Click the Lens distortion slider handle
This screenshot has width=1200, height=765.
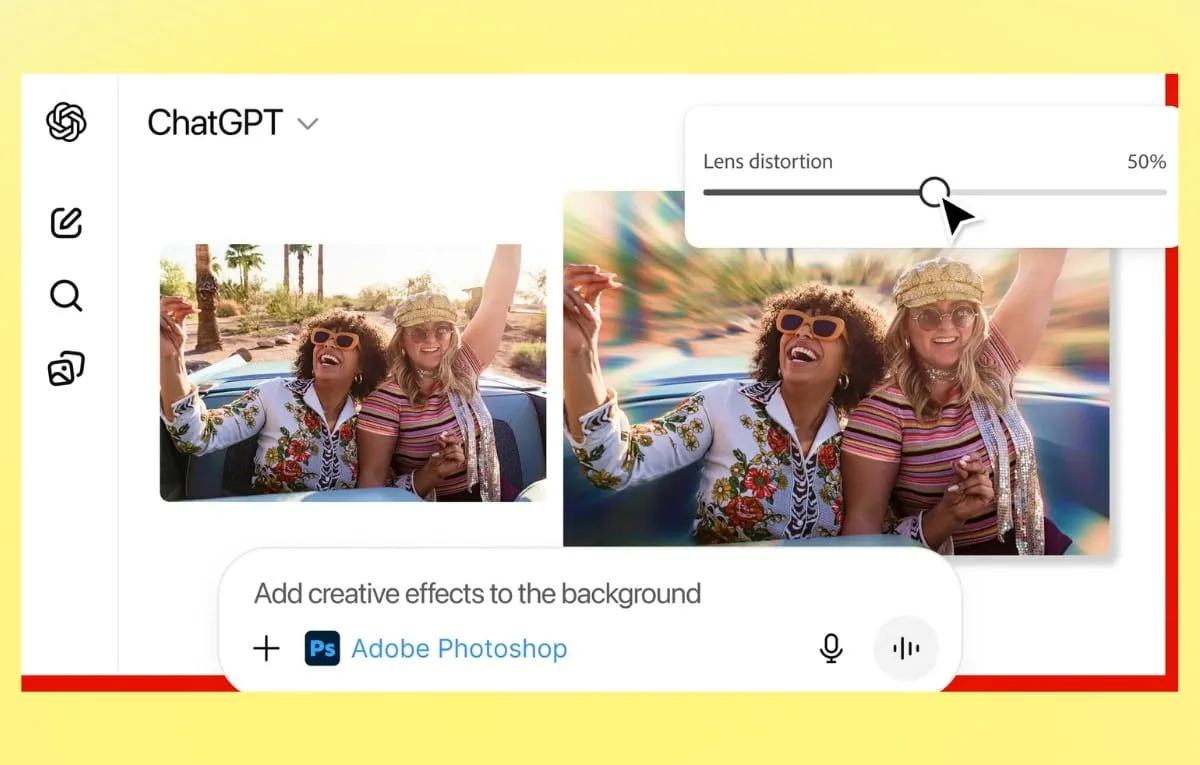click(934, 191)
